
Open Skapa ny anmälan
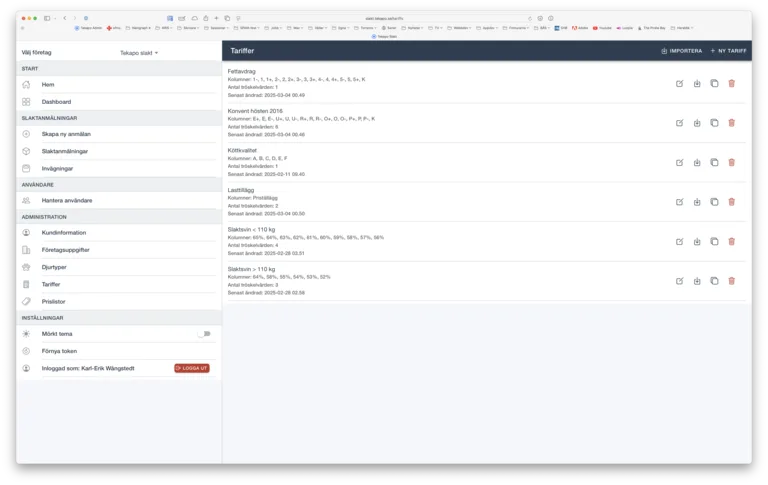(119, 134)
